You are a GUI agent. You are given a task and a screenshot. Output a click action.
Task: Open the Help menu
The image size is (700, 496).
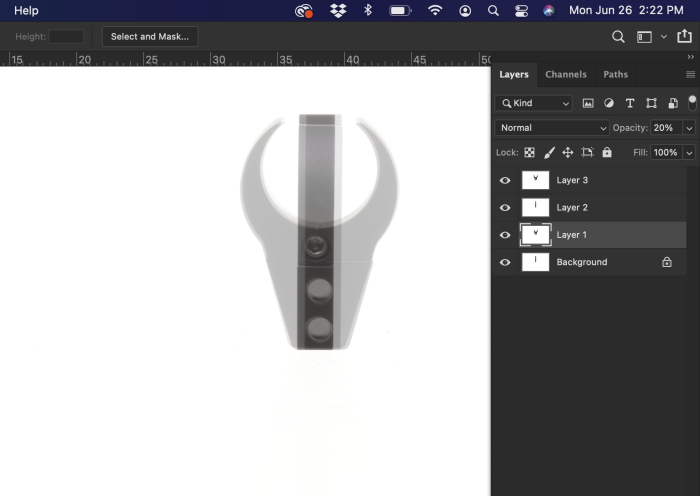(26, 10)
